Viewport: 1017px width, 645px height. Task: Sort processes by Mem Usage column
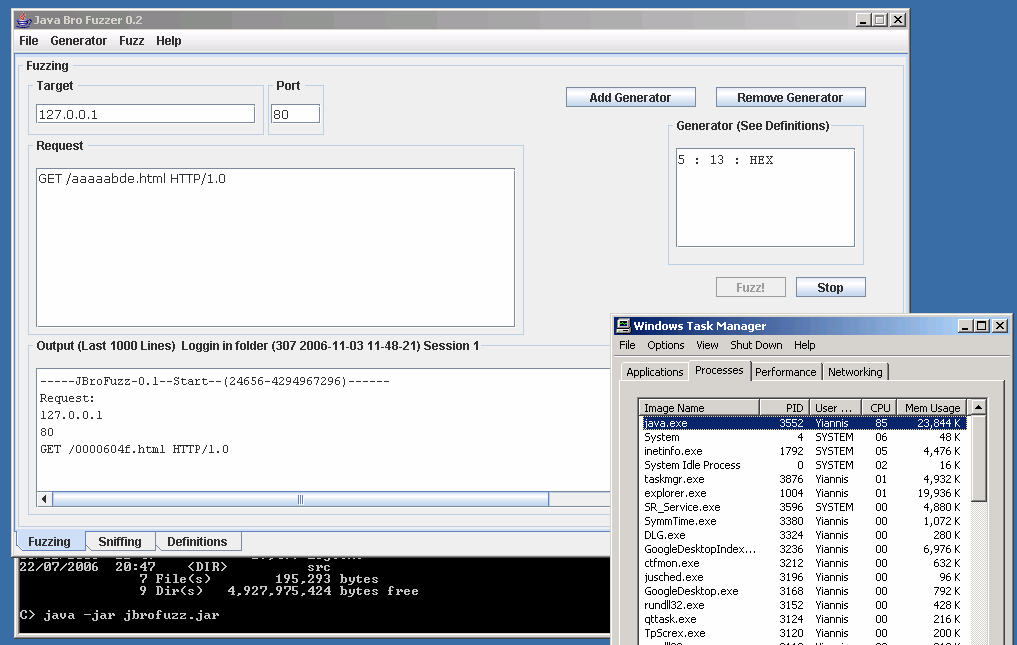(931, 408)
